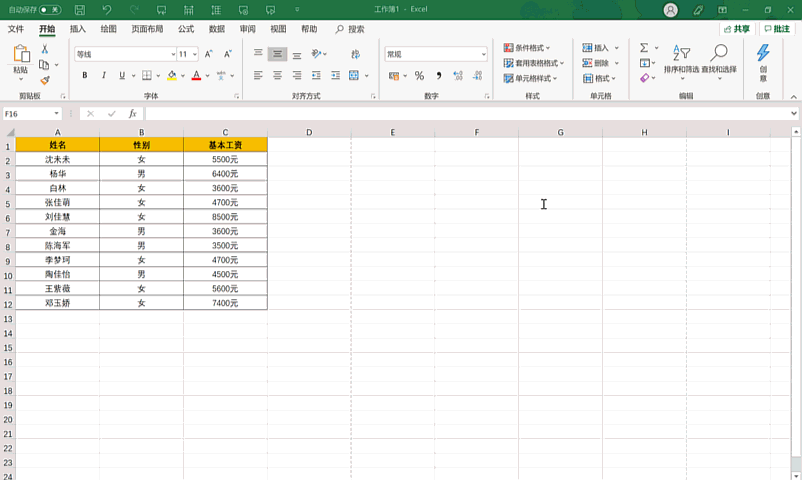Image resolution: width=802 pixels, height=480 pixels.
Task: Align text to top
Action: coord(258,54)
